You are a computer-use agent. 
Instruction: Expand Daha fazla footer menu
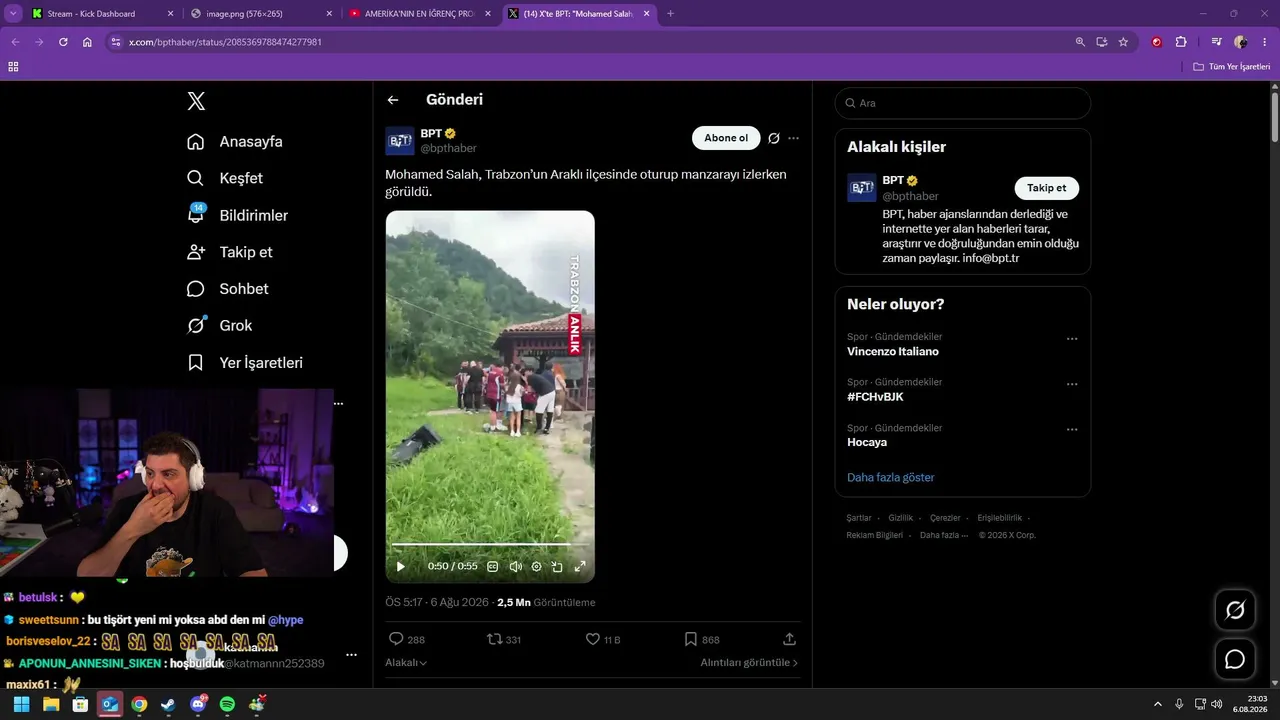coord(943,535)
